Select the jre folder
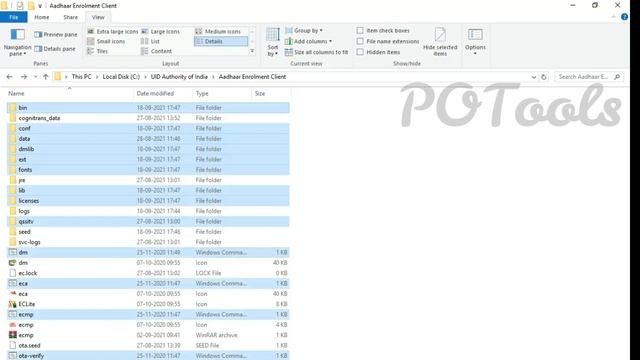 pos(148,180)
